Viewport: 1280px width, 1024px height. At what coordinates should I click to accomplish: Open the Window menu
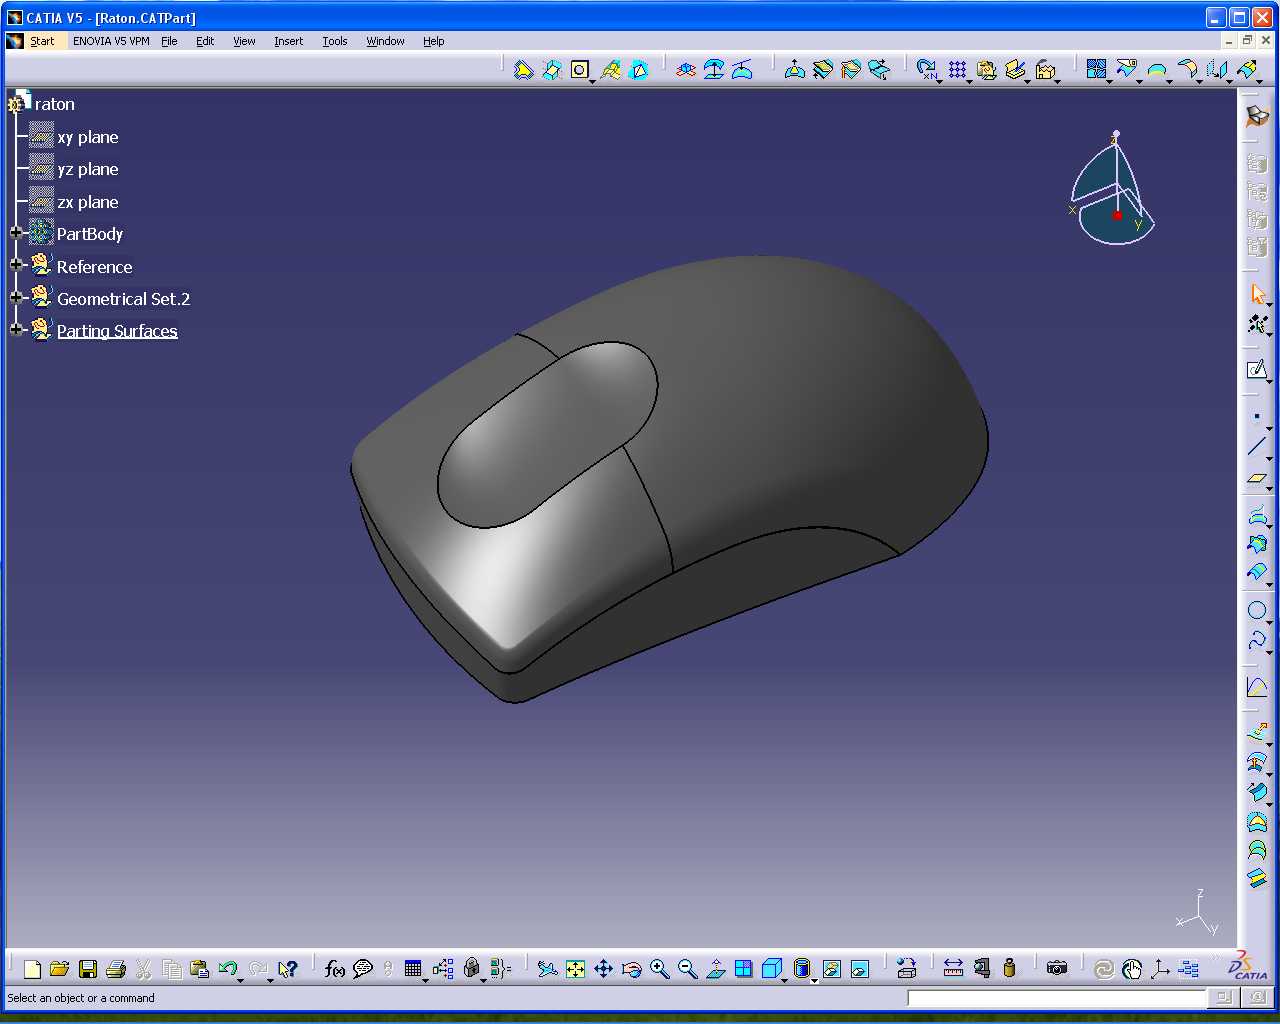tap(385, 41)
